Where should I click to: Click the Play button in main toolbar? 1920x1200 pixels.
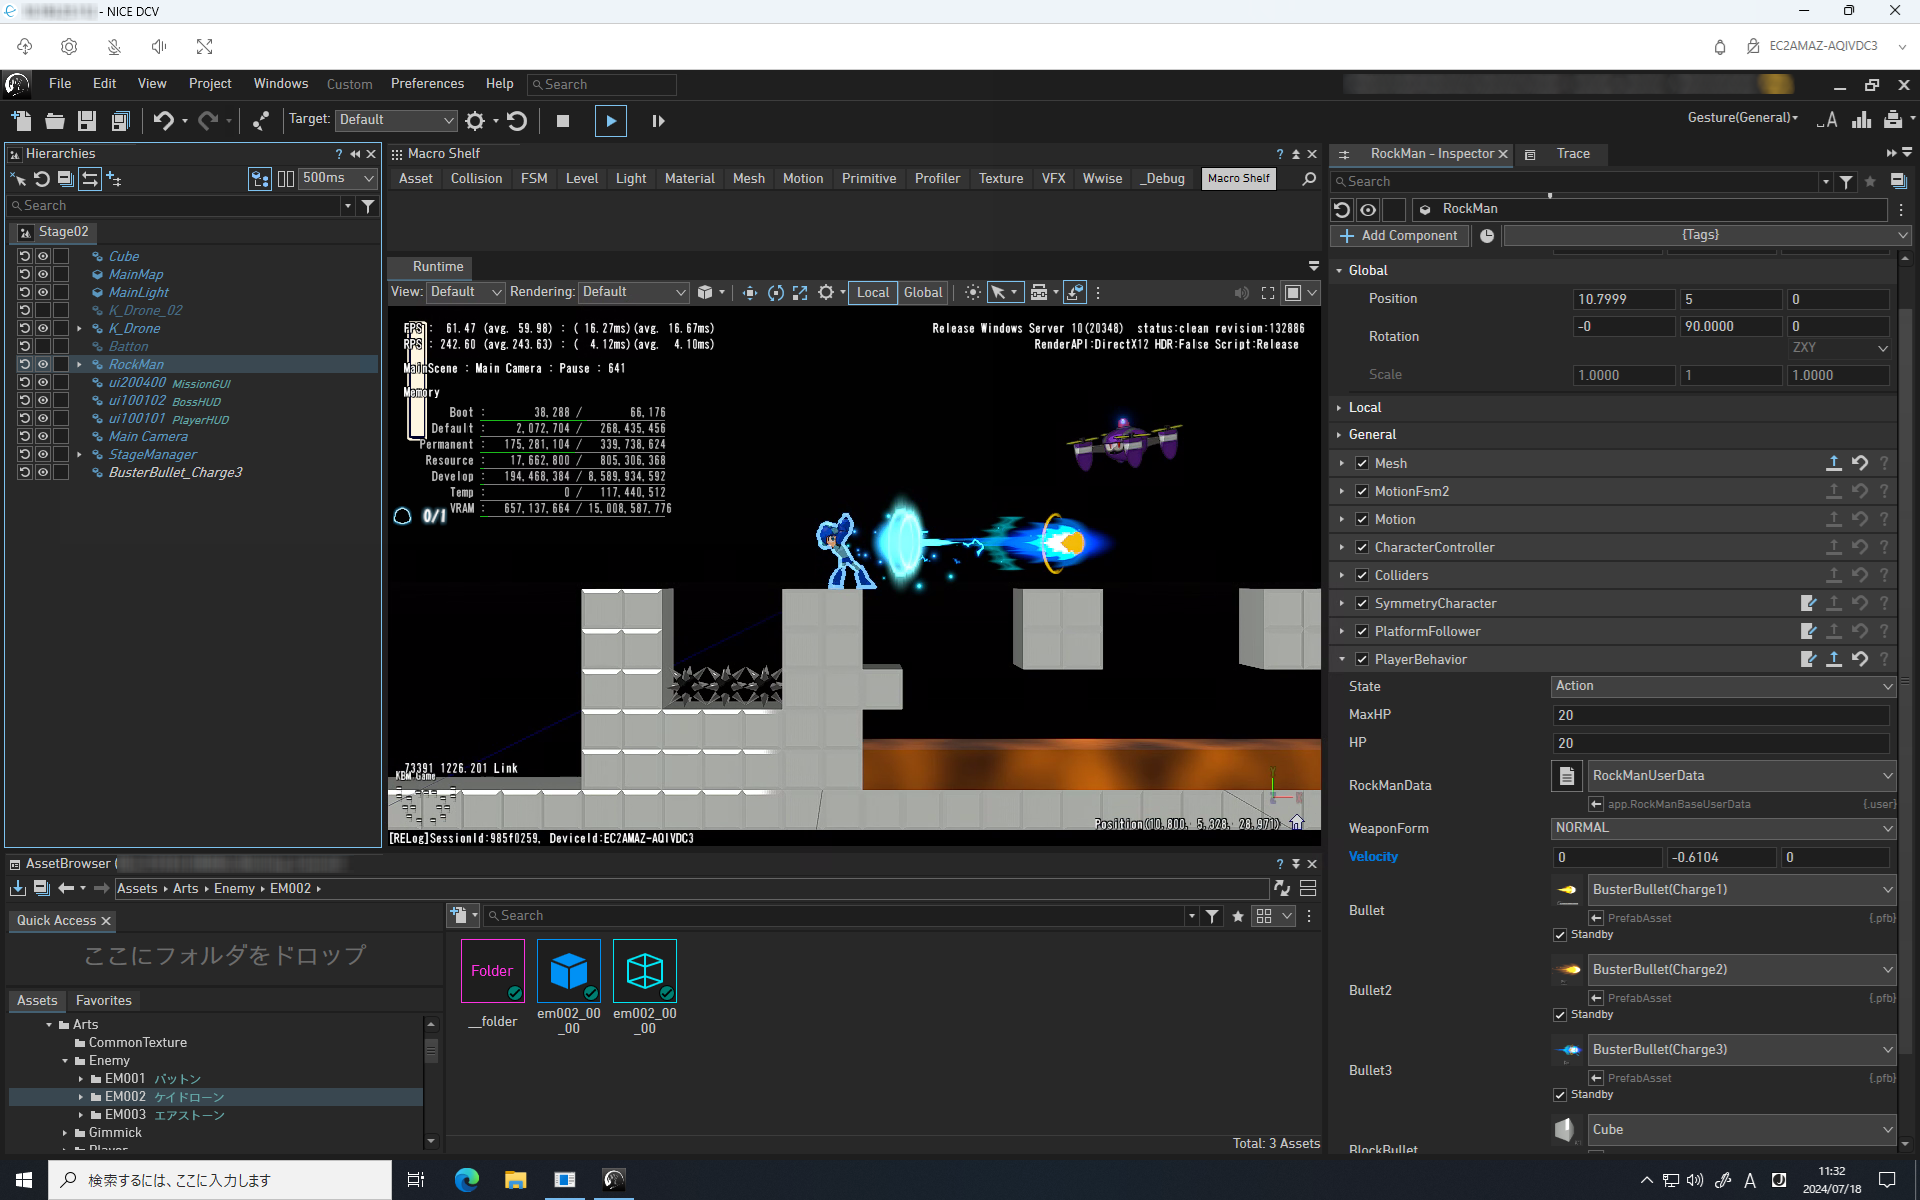(610, 121)
